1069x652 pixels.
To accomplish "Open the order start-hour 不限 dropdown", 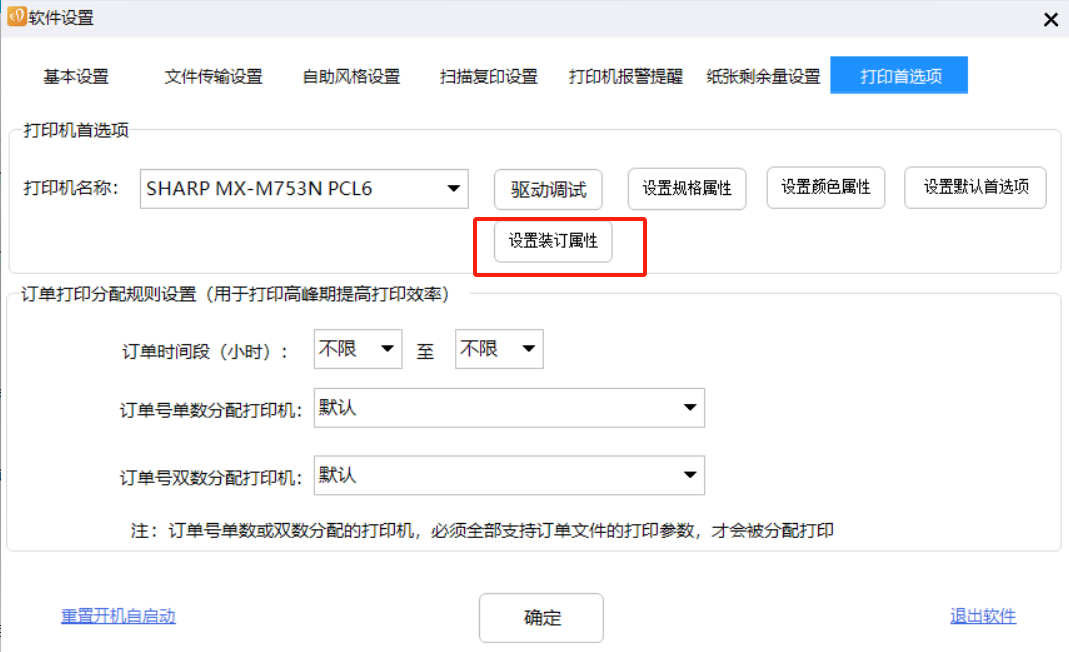I will pyautogui.click(x=357, y=349).
